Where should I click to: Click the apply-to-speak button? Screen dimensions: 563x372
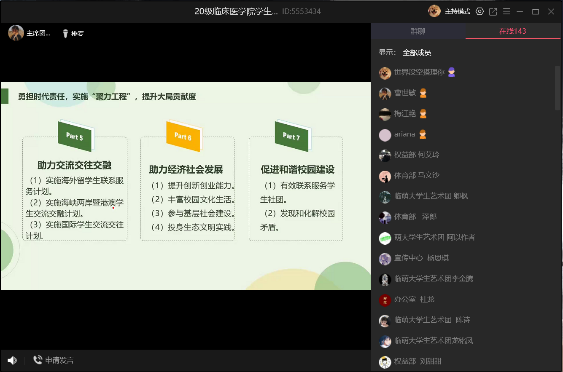[x=53, y=360]
